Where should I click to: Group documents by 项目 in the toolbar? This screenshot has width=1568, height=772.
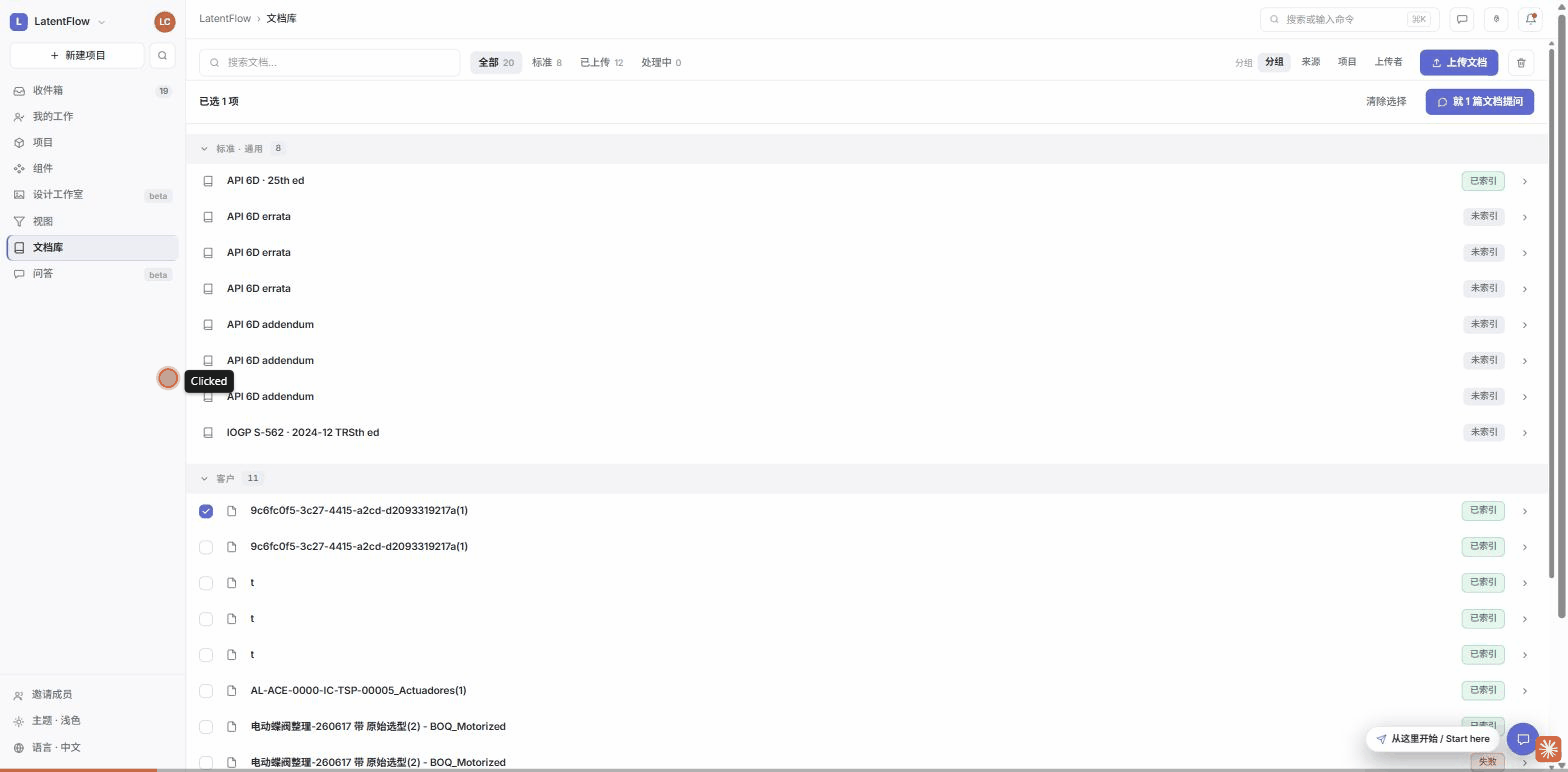tap(1347, 62)
